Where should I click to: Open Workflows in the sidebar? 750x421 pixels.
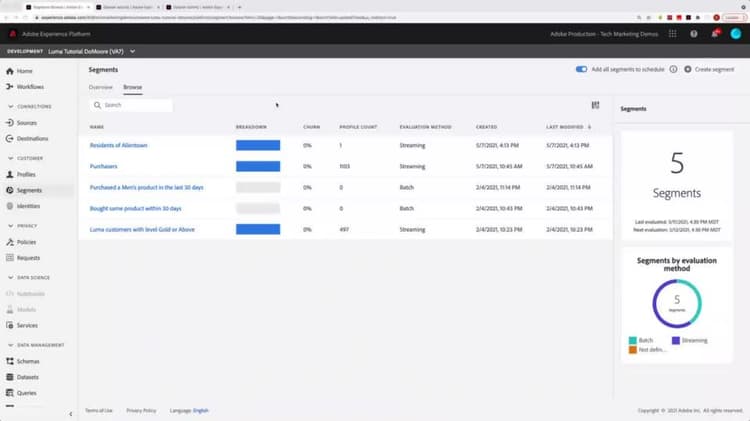[x=25, y=87]
